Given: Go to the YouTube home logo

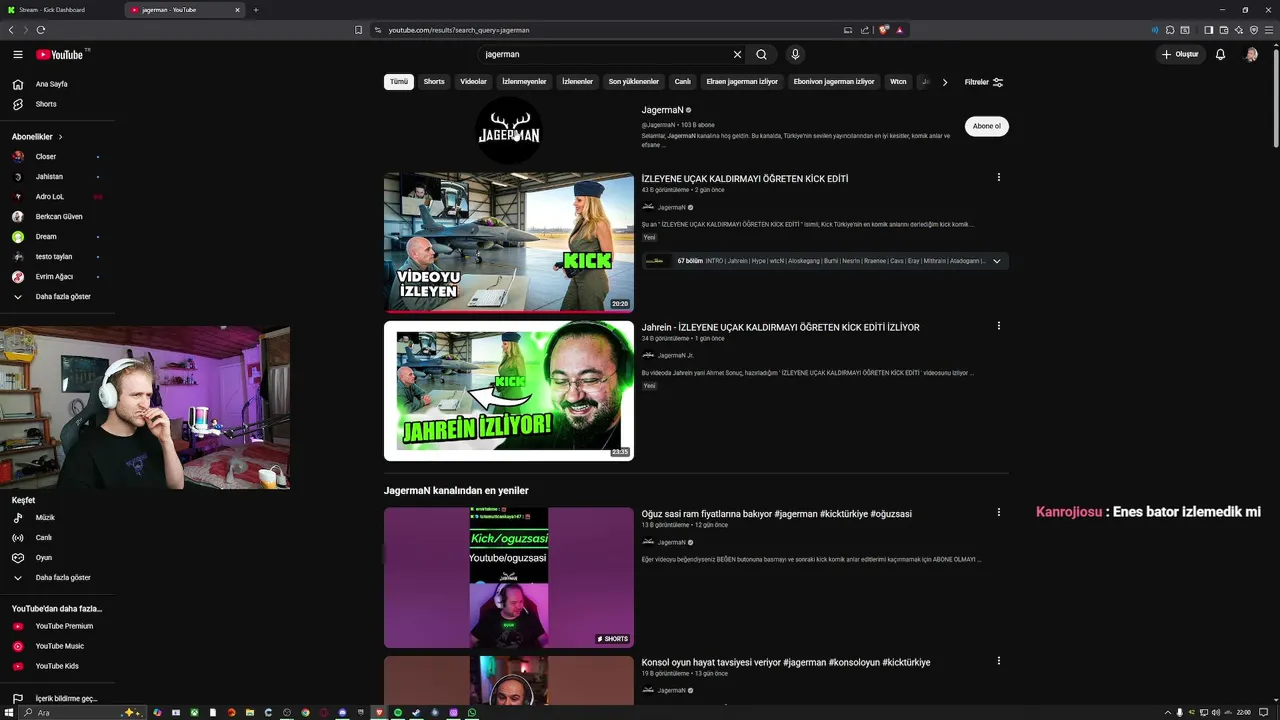Looking at the screenshot, I should click(60, 54).
